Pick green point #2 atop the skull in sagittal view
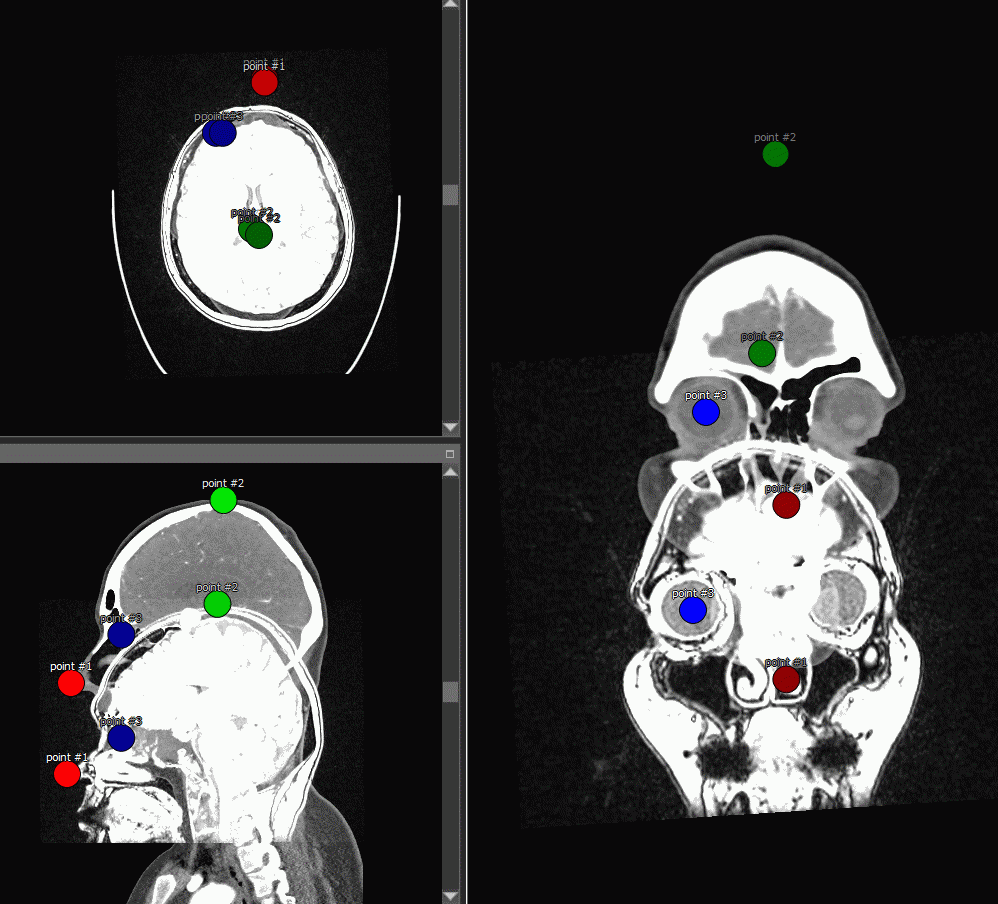998x904 pixels. click(223, 500)
